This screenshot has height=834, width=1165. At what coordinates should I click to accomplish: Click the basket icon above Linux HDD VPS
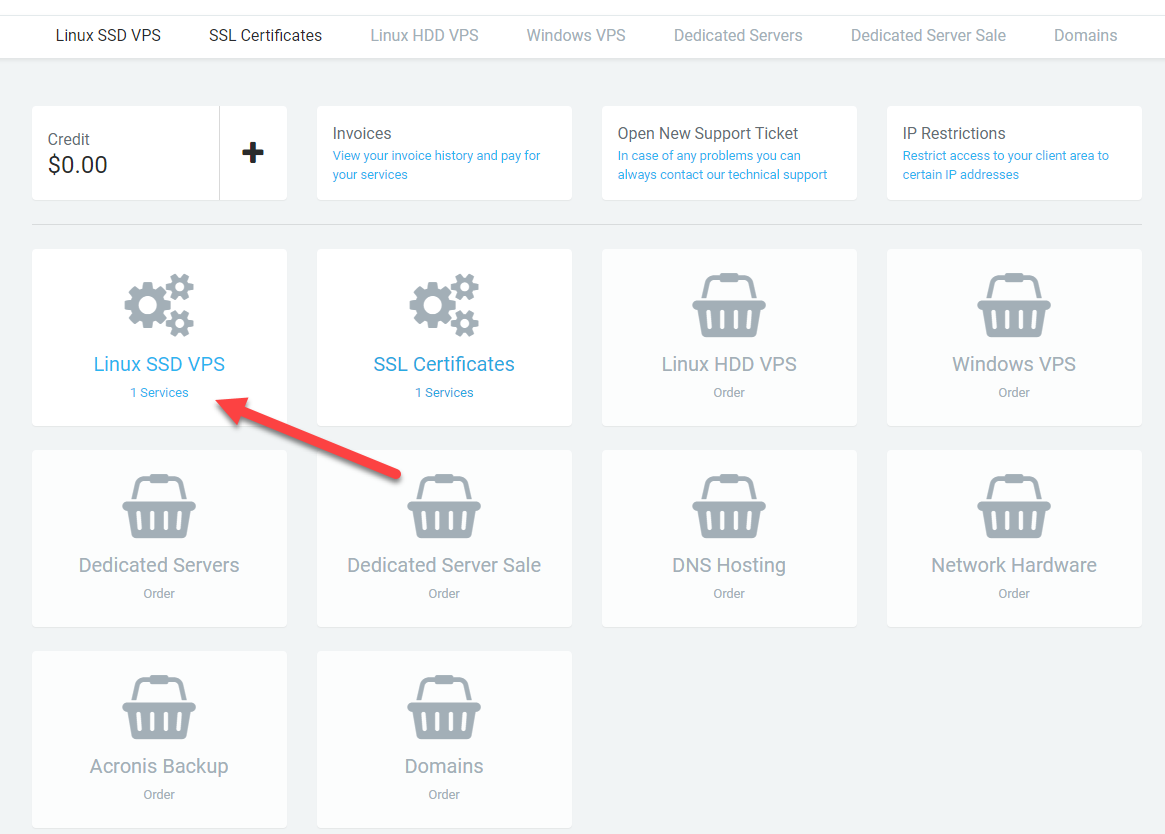pos(729,305)
